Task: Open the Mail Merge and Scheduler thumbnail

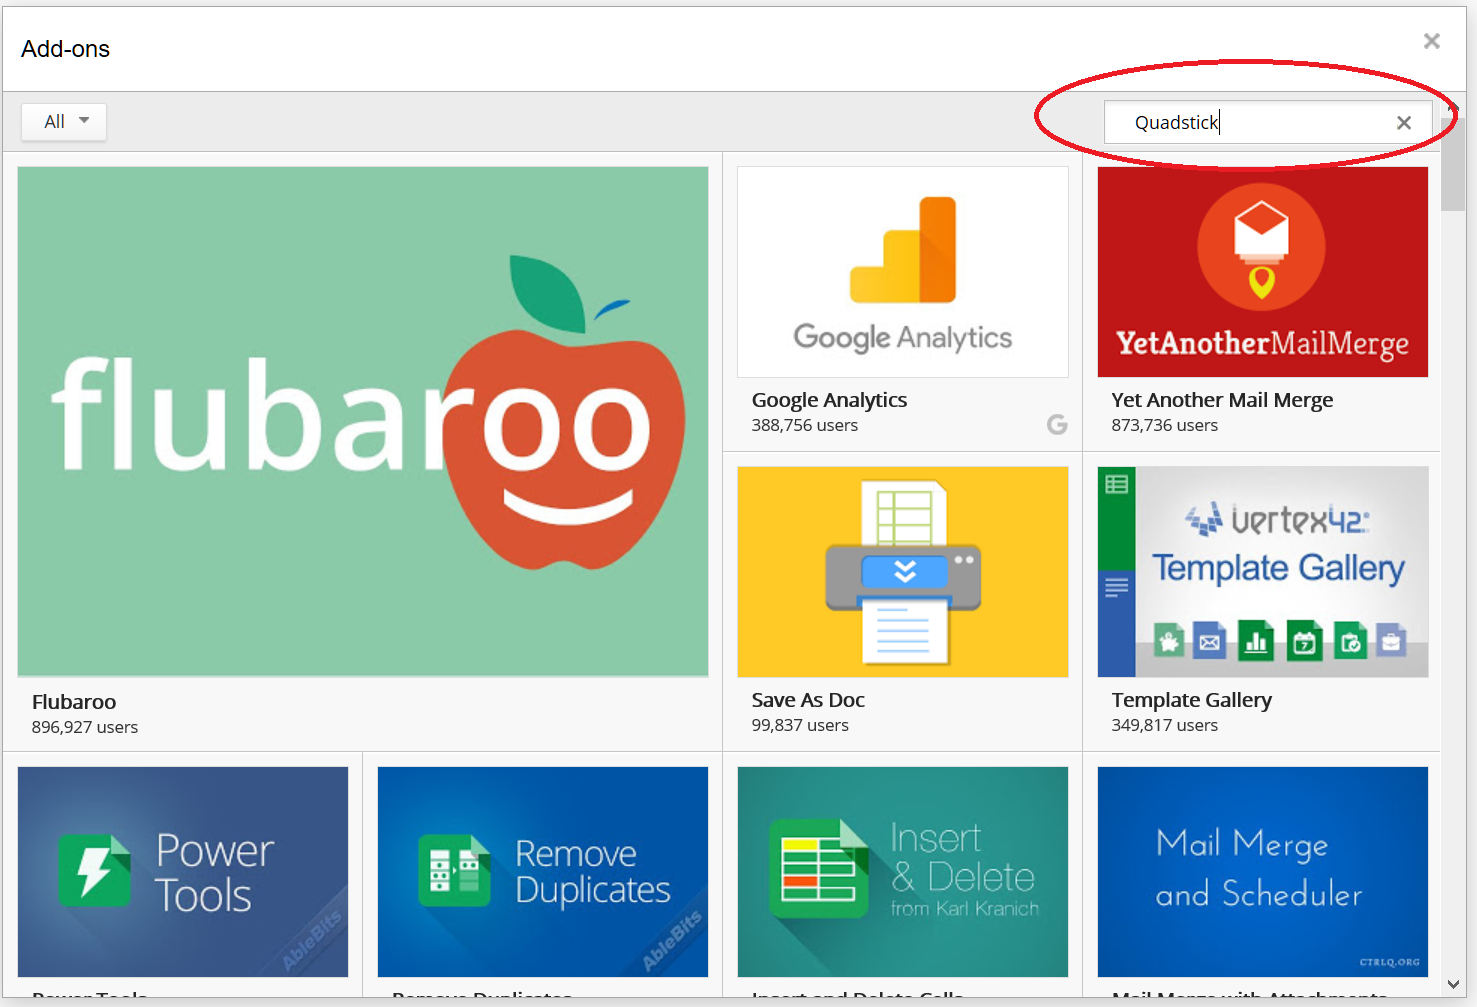Action: coord(1263,872)
